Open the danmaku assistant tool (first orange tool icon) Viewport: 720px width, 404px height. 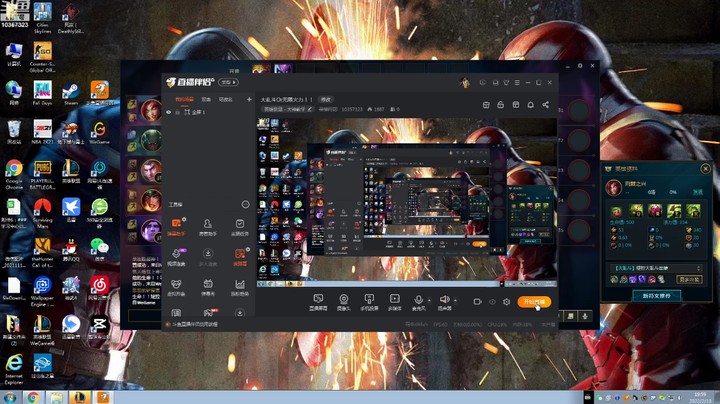176,227
